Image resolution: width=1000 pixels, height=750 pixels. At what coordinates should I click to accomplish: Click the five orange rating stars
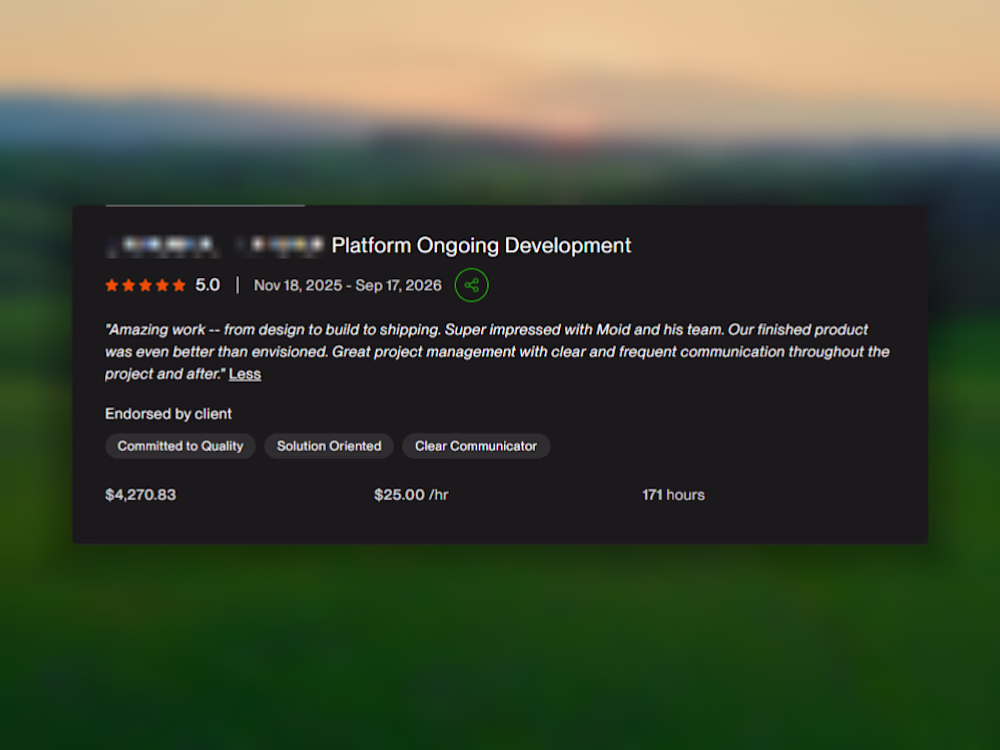pos(145,285)
